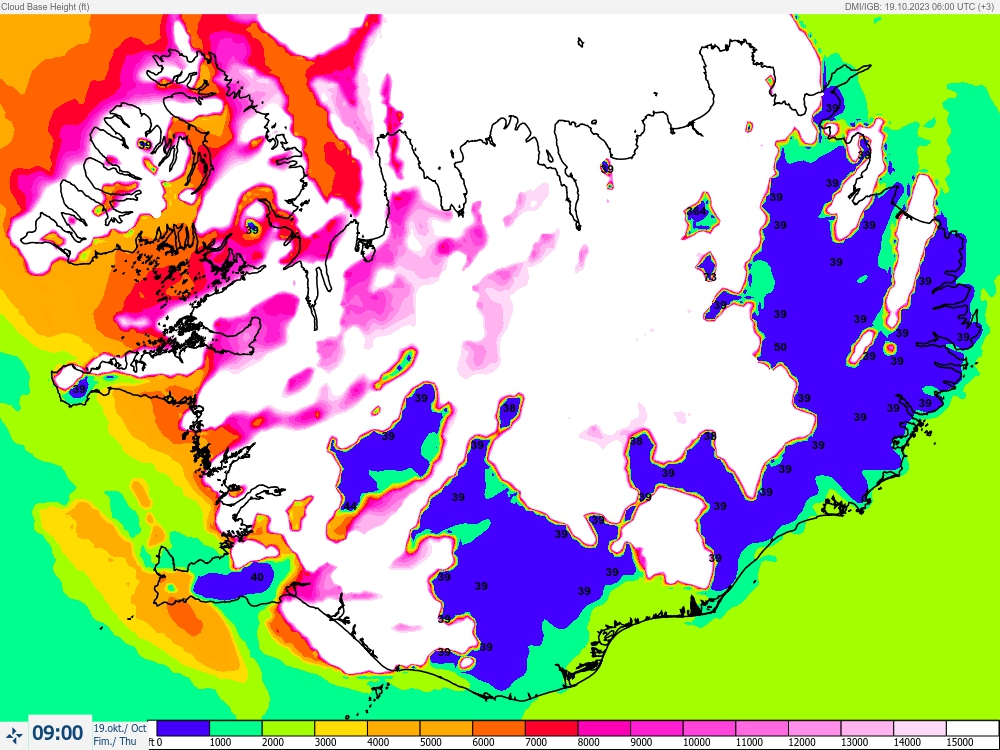Click the '44' cloud base value on the map
Image resolution: width=1000 pixels, height=750 pixels.
[349, 506]
